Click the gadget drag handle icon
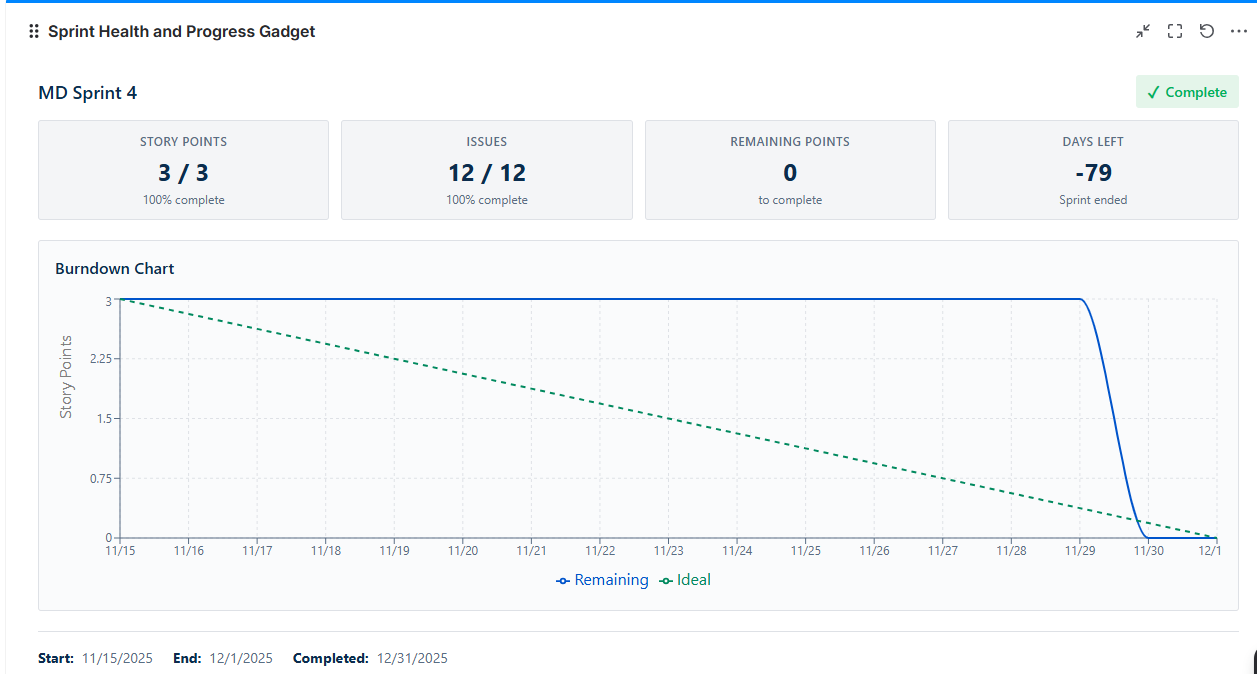Screen dimensions: 1257x674 (x=34, y=32)
